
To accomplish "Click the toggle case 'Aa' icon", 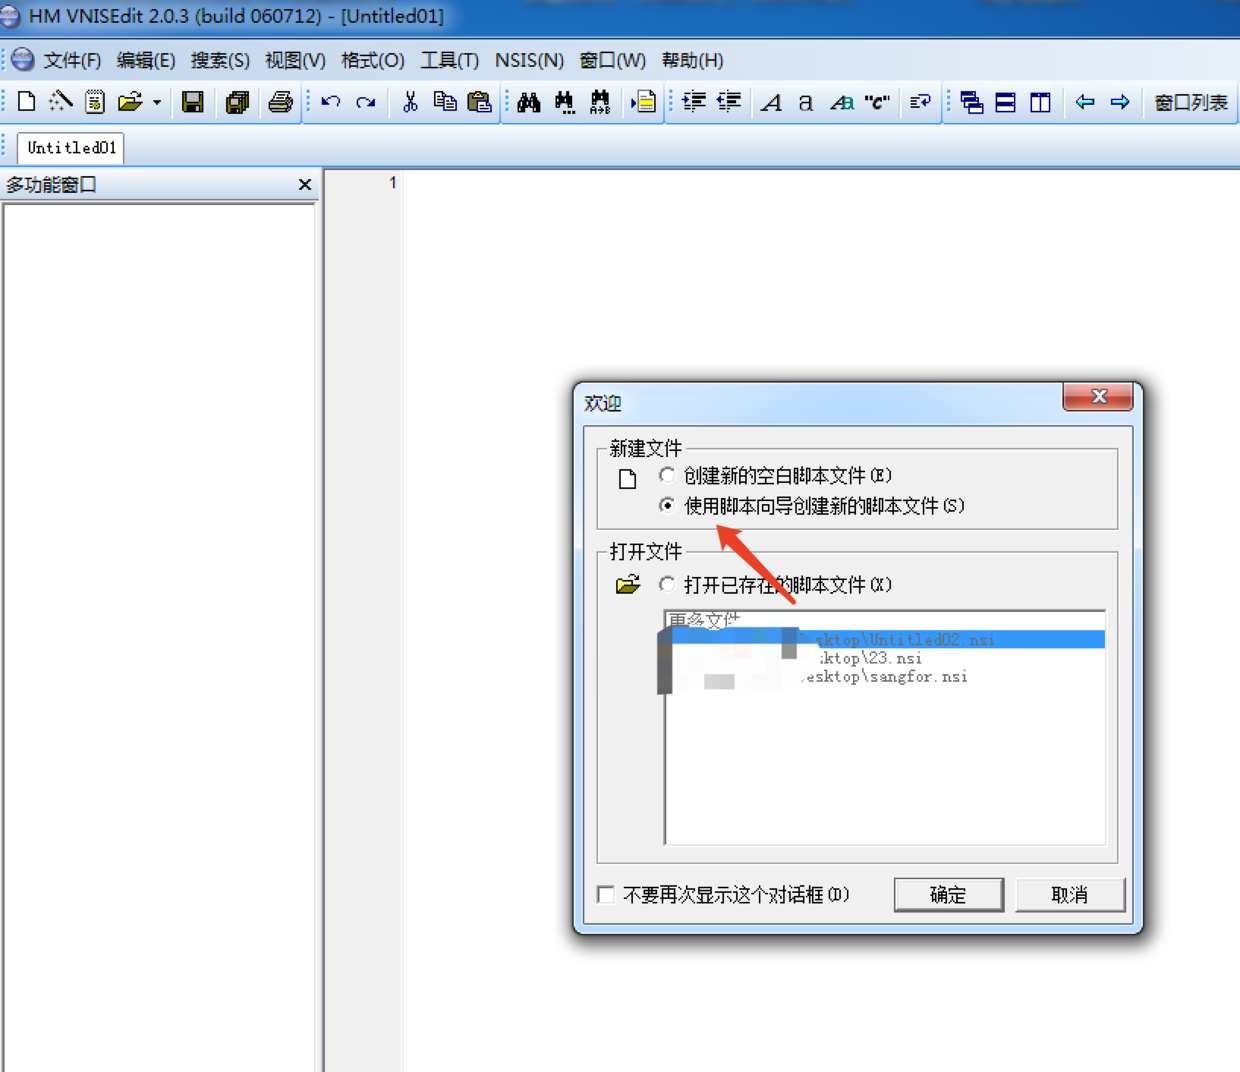I will (842, 102).
